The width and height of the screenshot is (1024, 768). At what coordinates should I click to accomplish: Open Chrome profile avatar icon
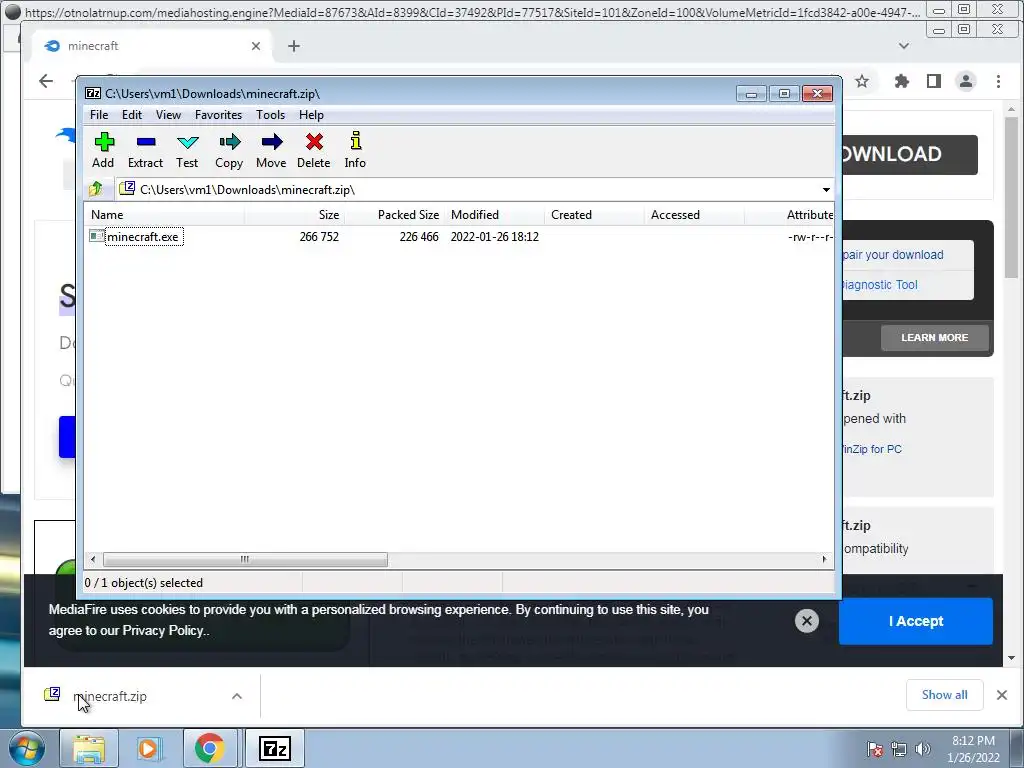tap(966, 81)
